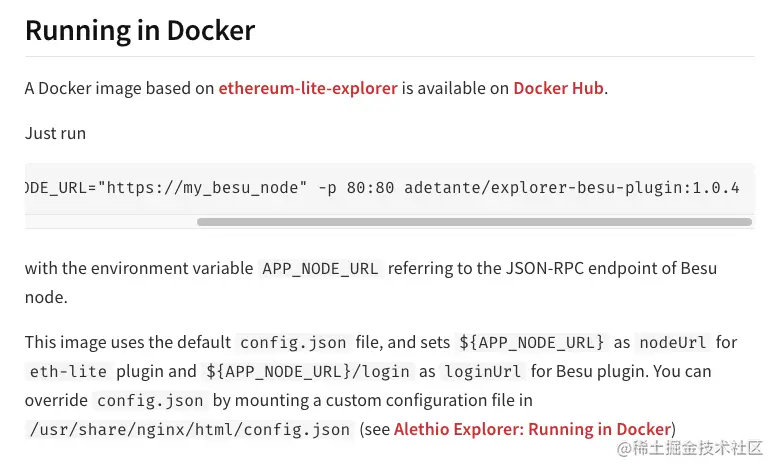Click the loginUrl inline code
This screenshot has height=472, width=778.
(x=483, y=371)
